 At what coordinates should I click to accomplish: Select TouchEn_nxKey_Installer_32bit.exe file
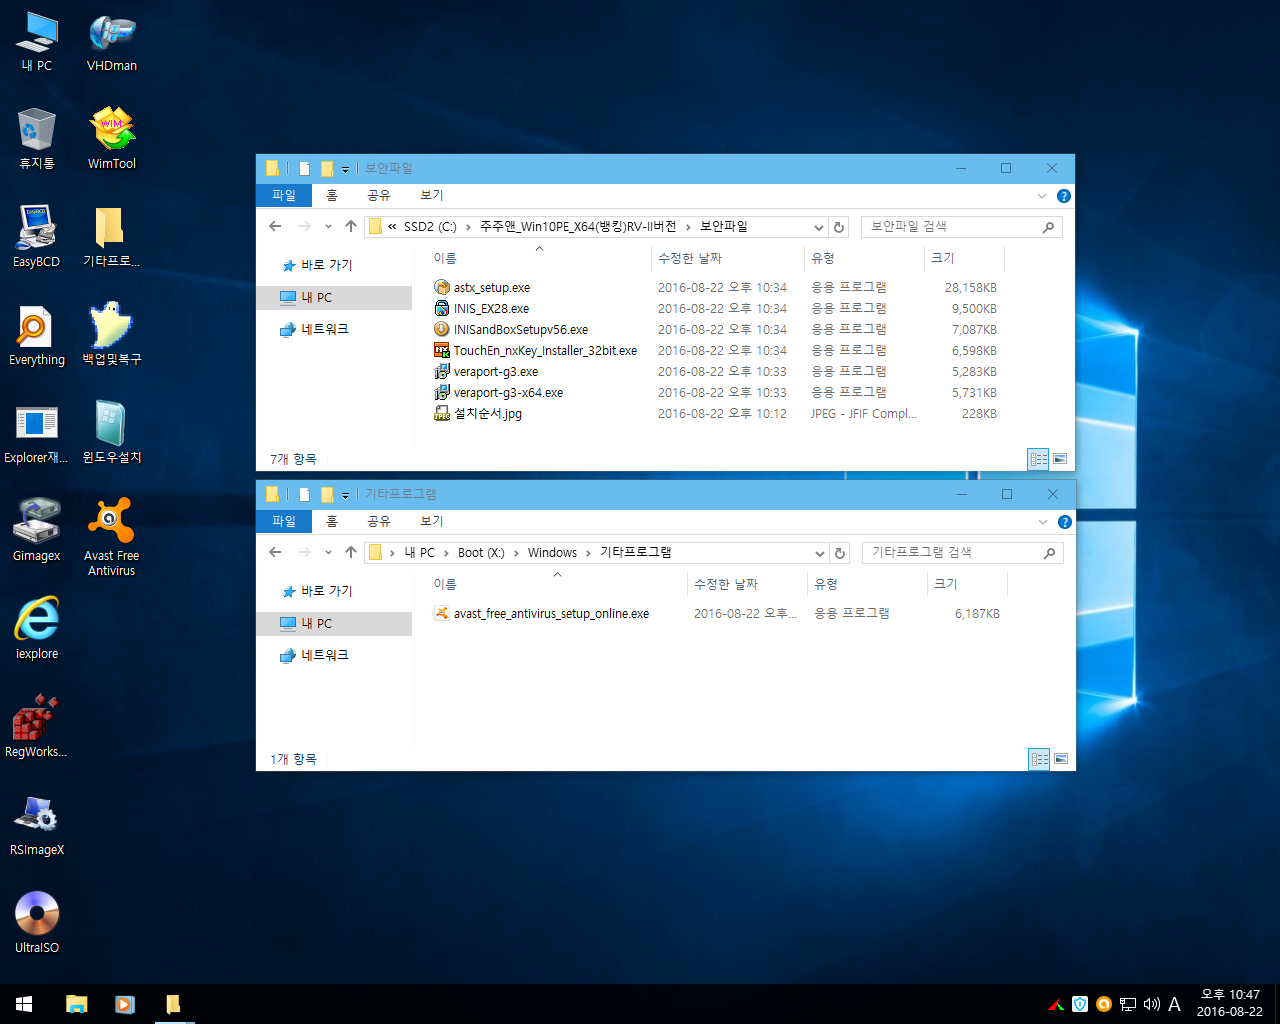tap(536, 351)
